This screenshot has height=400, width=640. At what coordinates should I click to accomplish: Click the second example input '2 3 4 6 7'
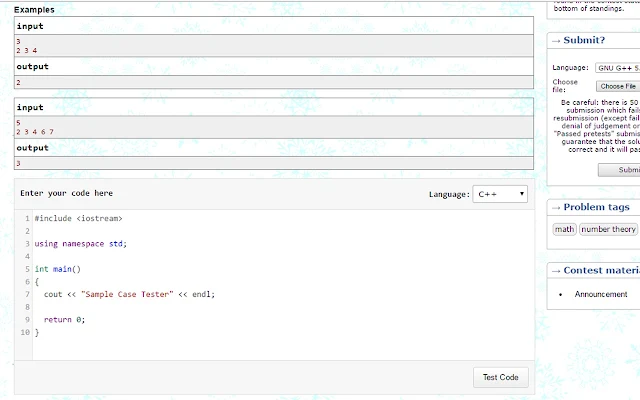35,132
